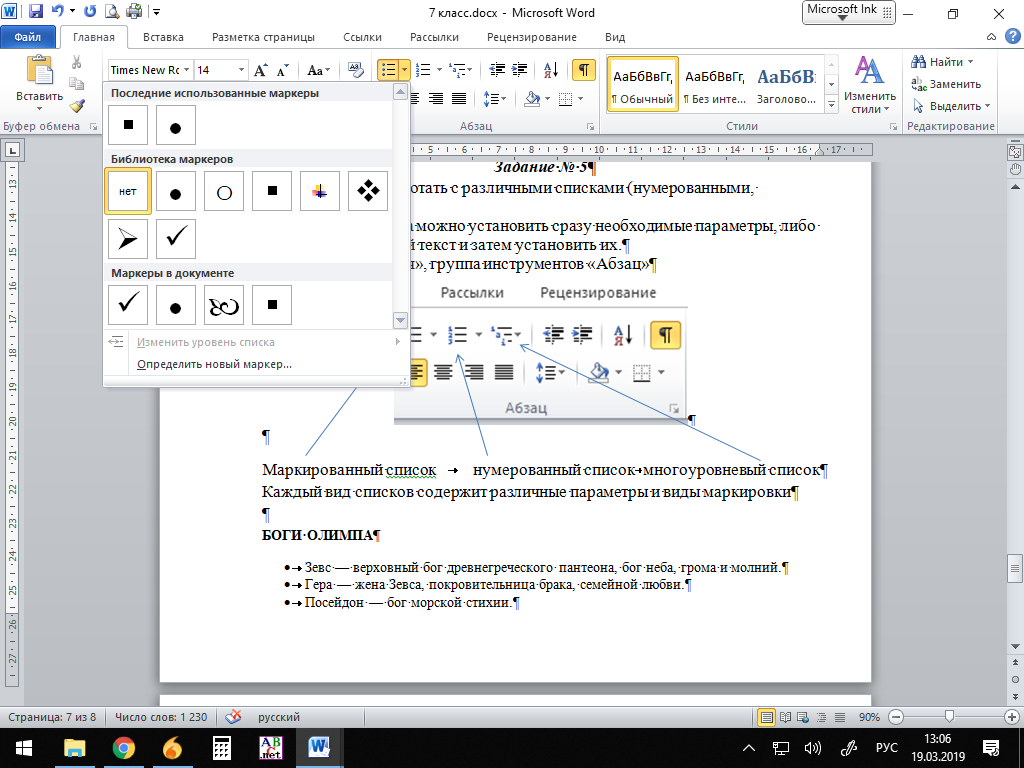Screen dimensions: 1024x768
Task: Click the zoom slider in the status bar
Action: [948, 717]
